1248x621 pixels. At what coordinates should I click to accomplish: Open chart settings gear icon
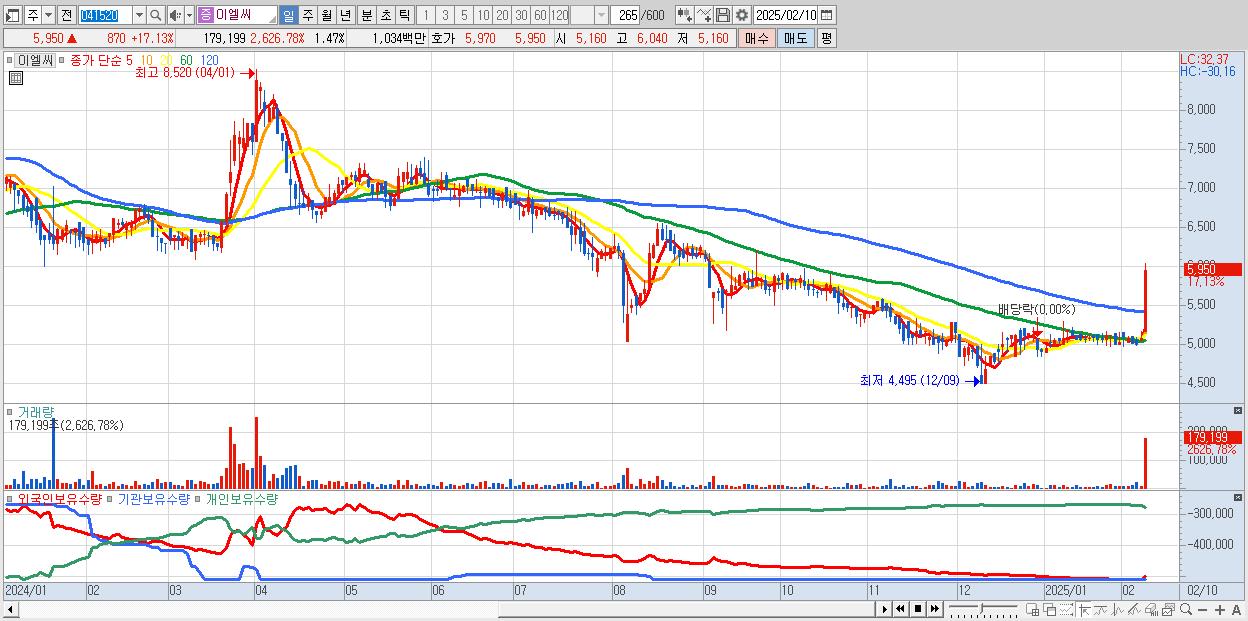point(742,15)
